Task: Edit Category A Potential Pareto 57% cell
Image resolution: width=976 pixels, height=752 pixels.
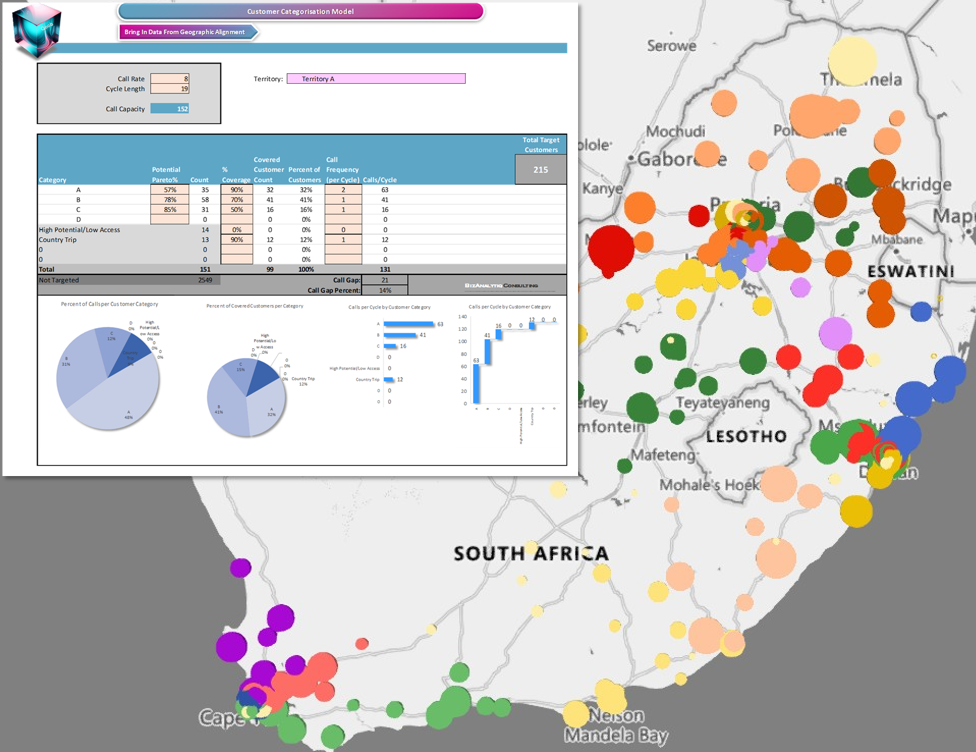Action: point(169,189)
